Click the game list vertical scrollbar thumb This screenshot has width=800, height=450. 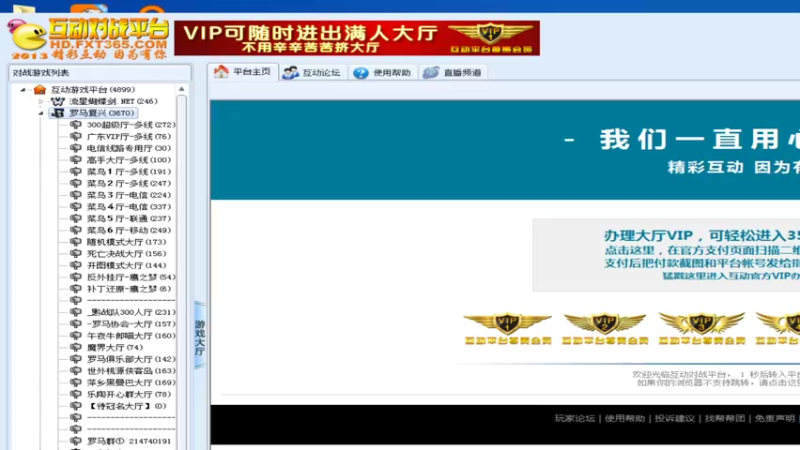182,273
